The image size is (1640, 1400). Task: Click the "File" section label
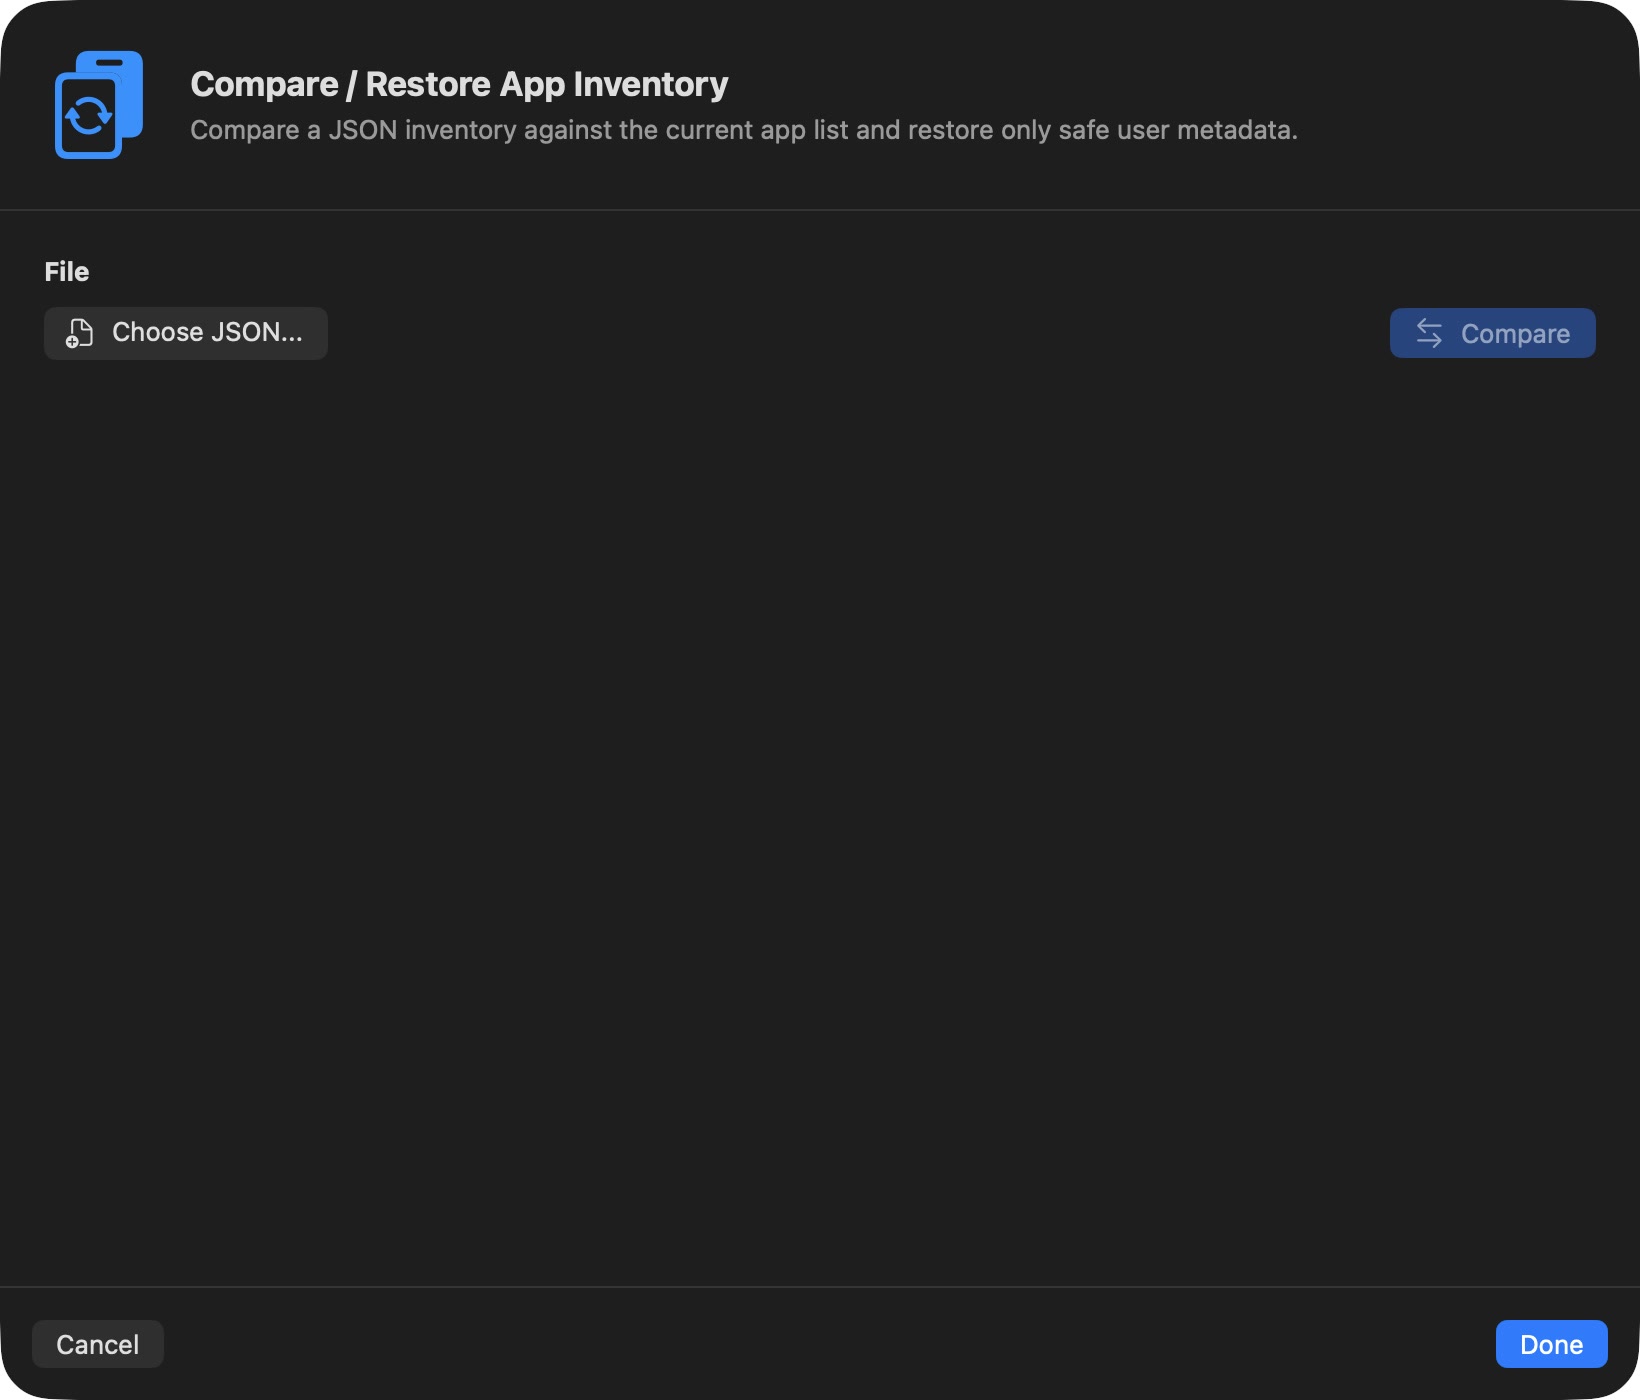[x=67, y=272]
